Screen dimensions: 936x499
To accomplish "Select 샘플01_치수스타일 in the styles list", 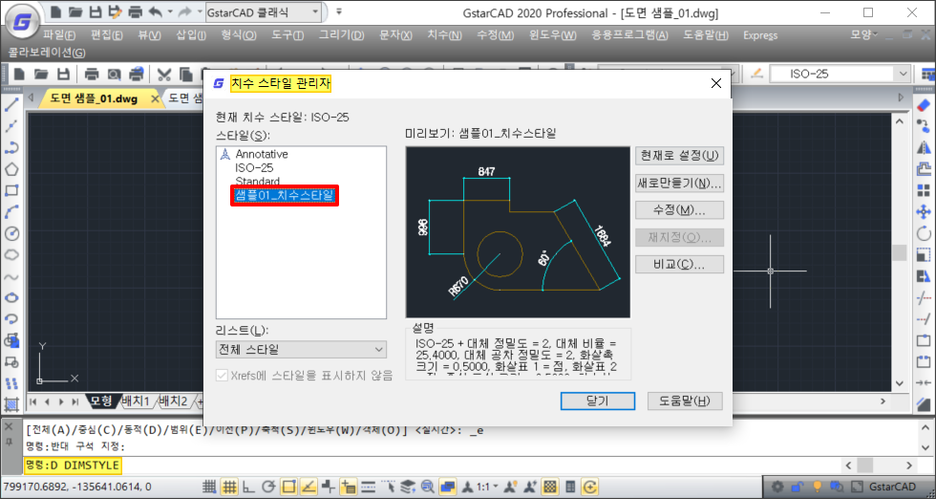I will (x=284, y=195).
